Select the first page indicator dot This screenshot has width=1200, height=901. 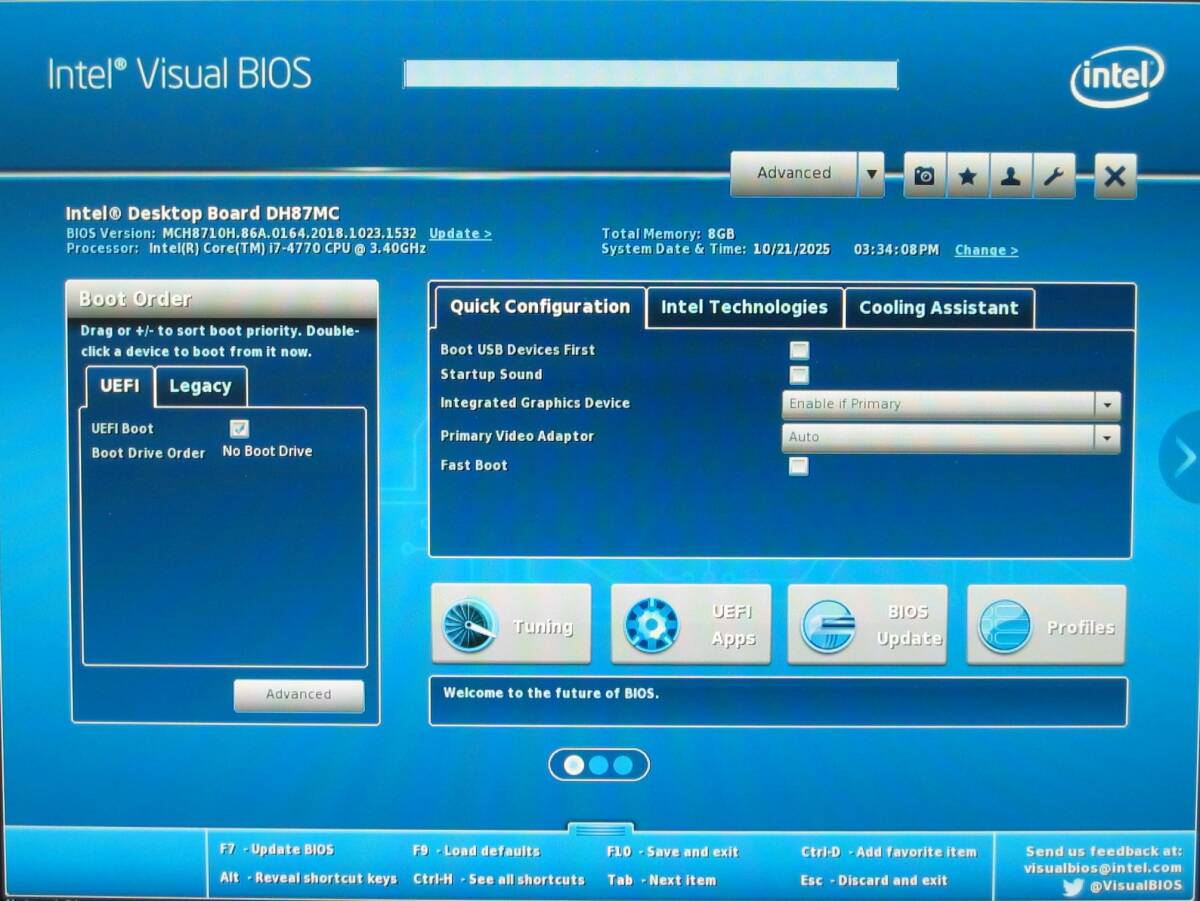coord(574,765)
